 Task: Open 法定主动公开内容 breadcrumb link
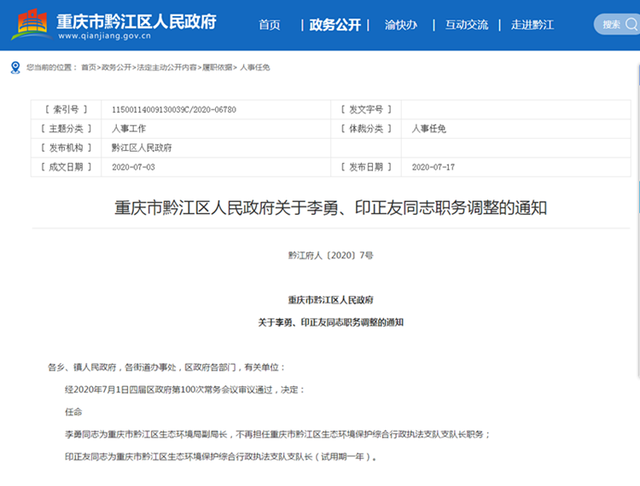[166, 67]
